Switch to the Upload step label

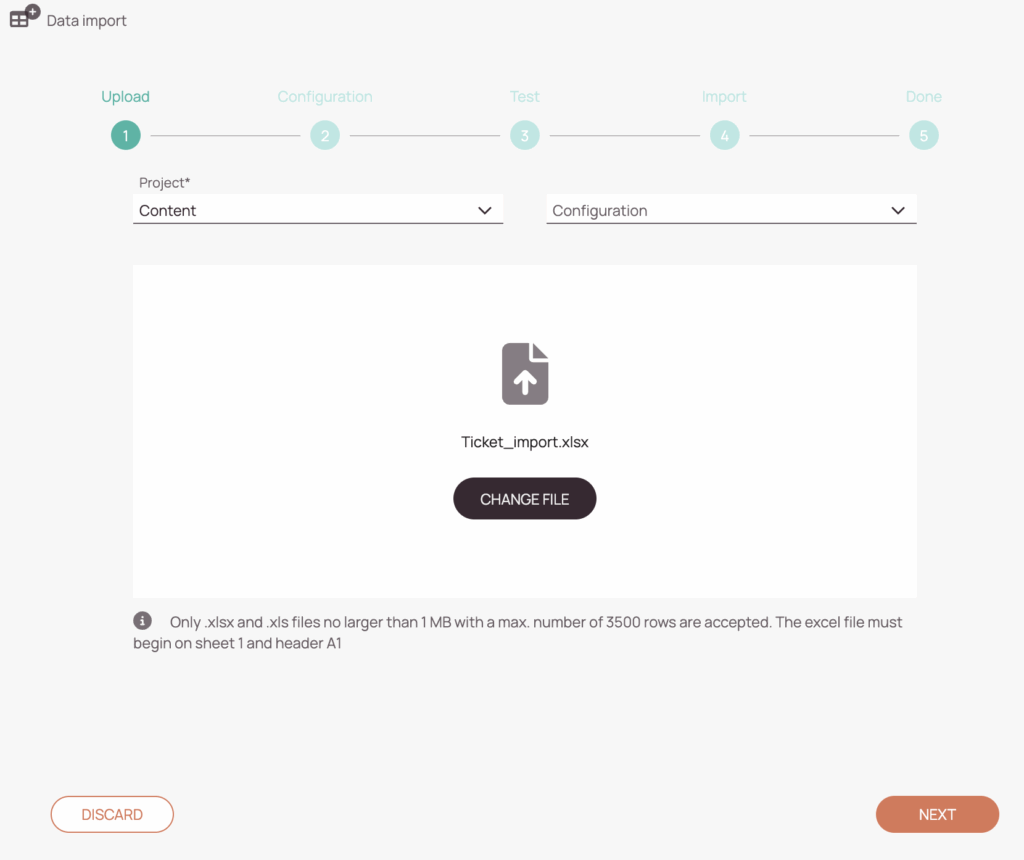(x=125, y=97)
